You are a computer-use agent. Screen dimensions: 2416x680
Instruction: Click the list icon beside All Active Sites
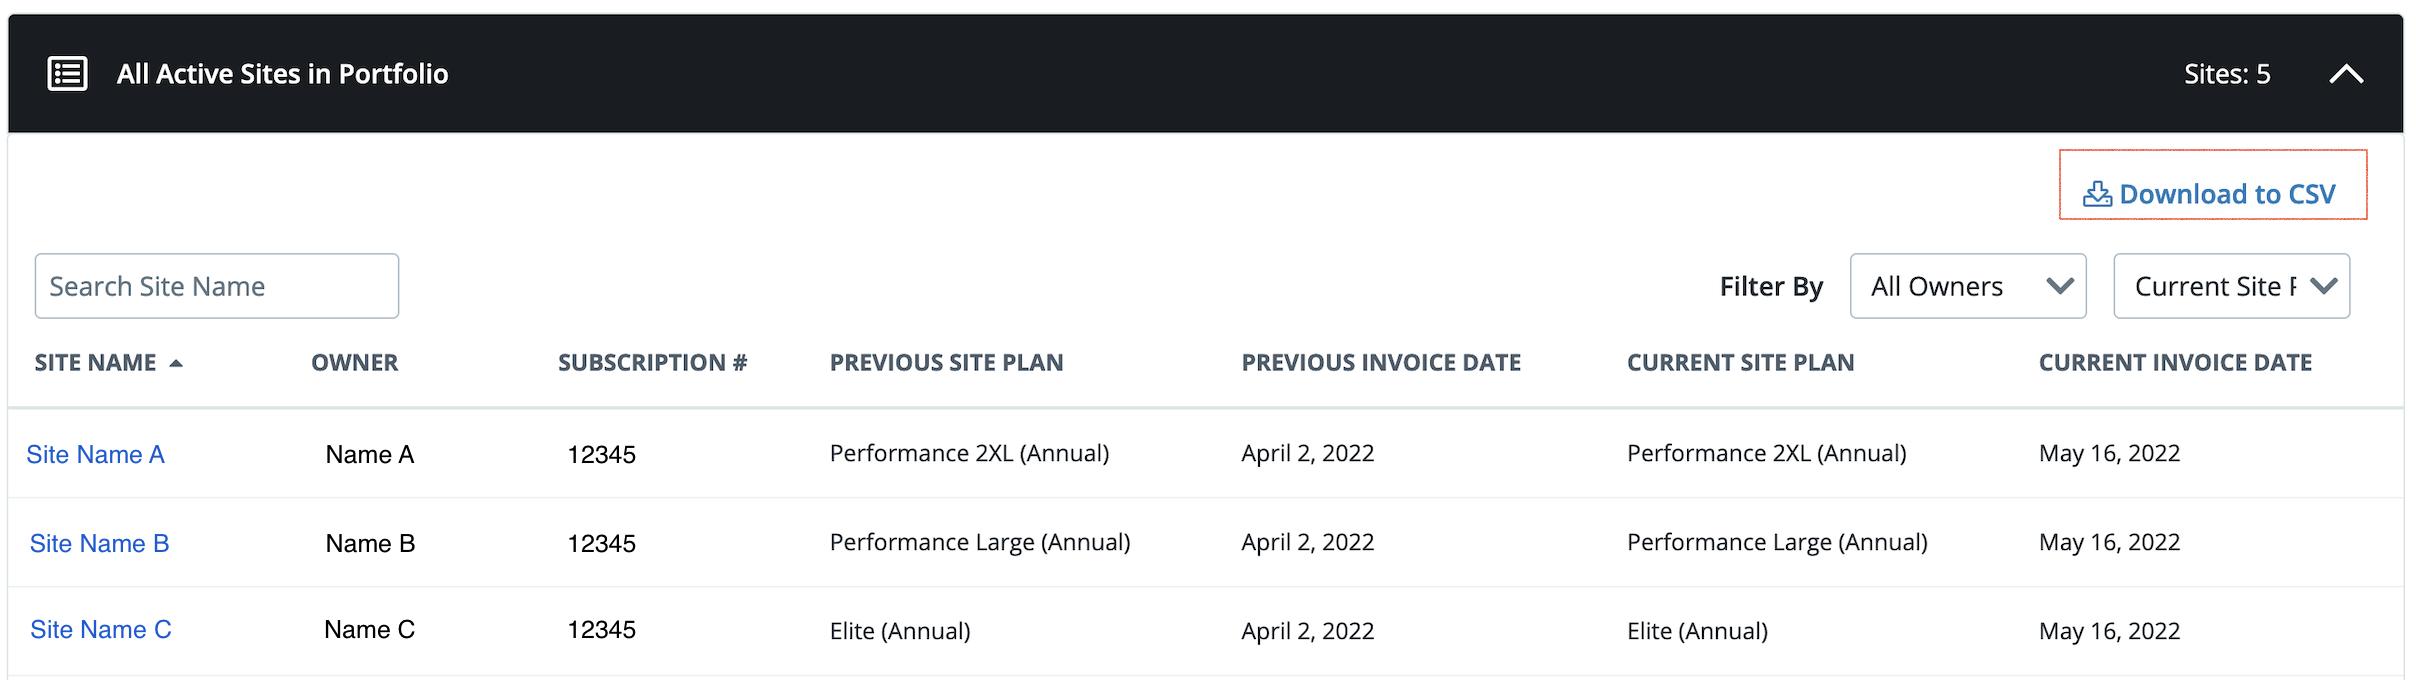(66, 73)
